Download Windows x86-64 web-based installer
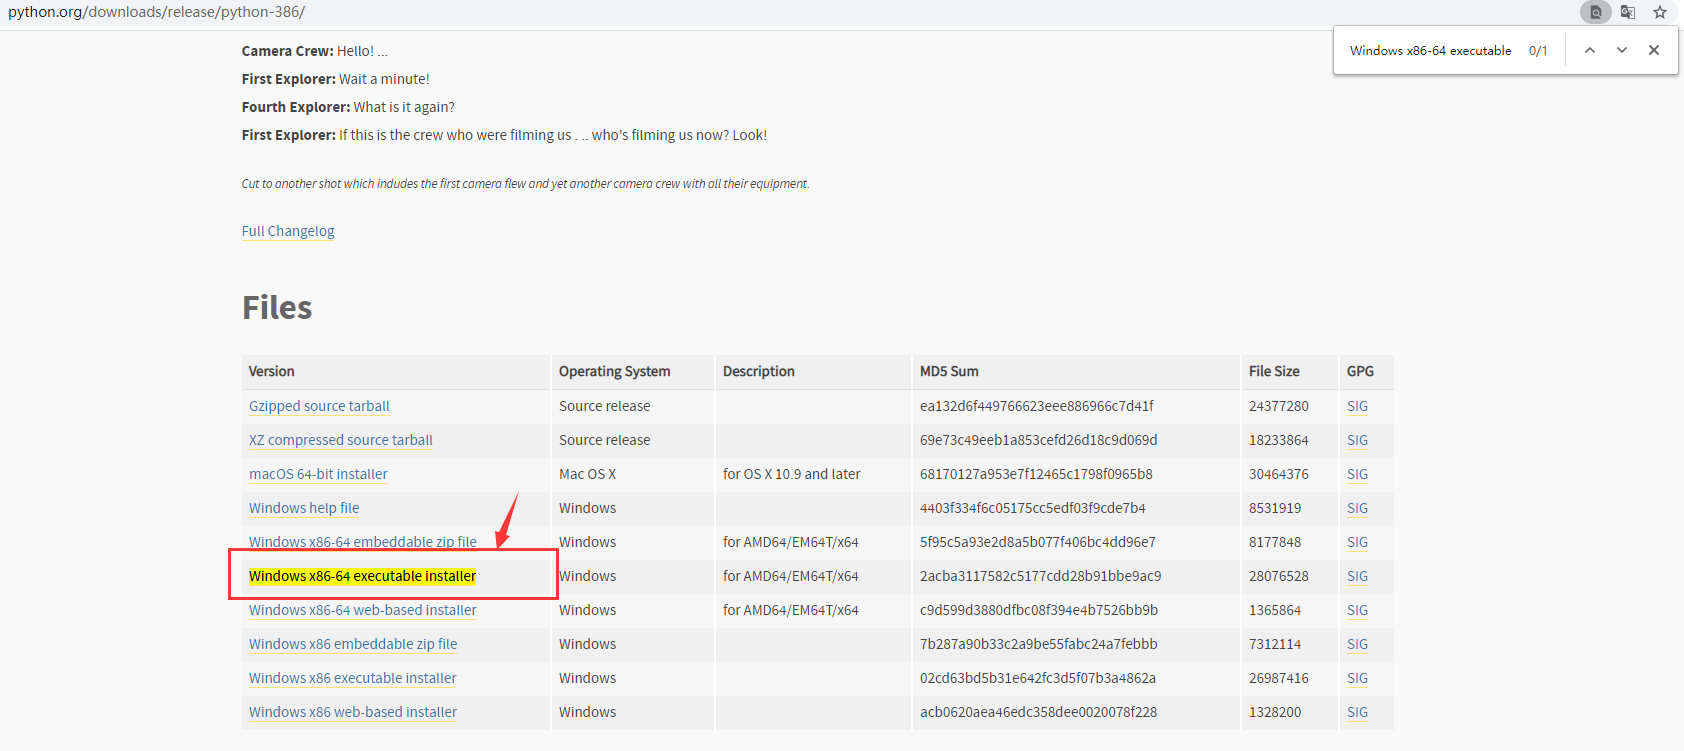This screenshot has width=1684, height=751. 363,610
